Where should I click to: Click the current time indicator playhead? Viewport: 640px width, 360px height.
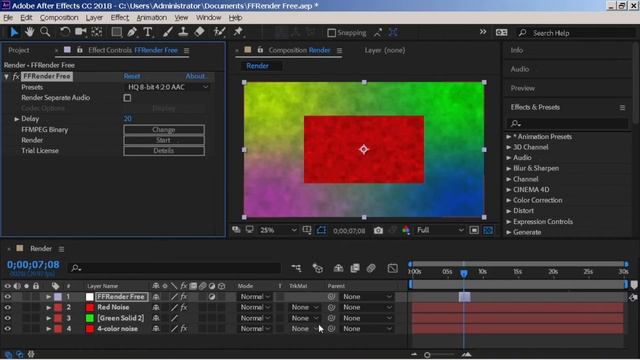464,273
